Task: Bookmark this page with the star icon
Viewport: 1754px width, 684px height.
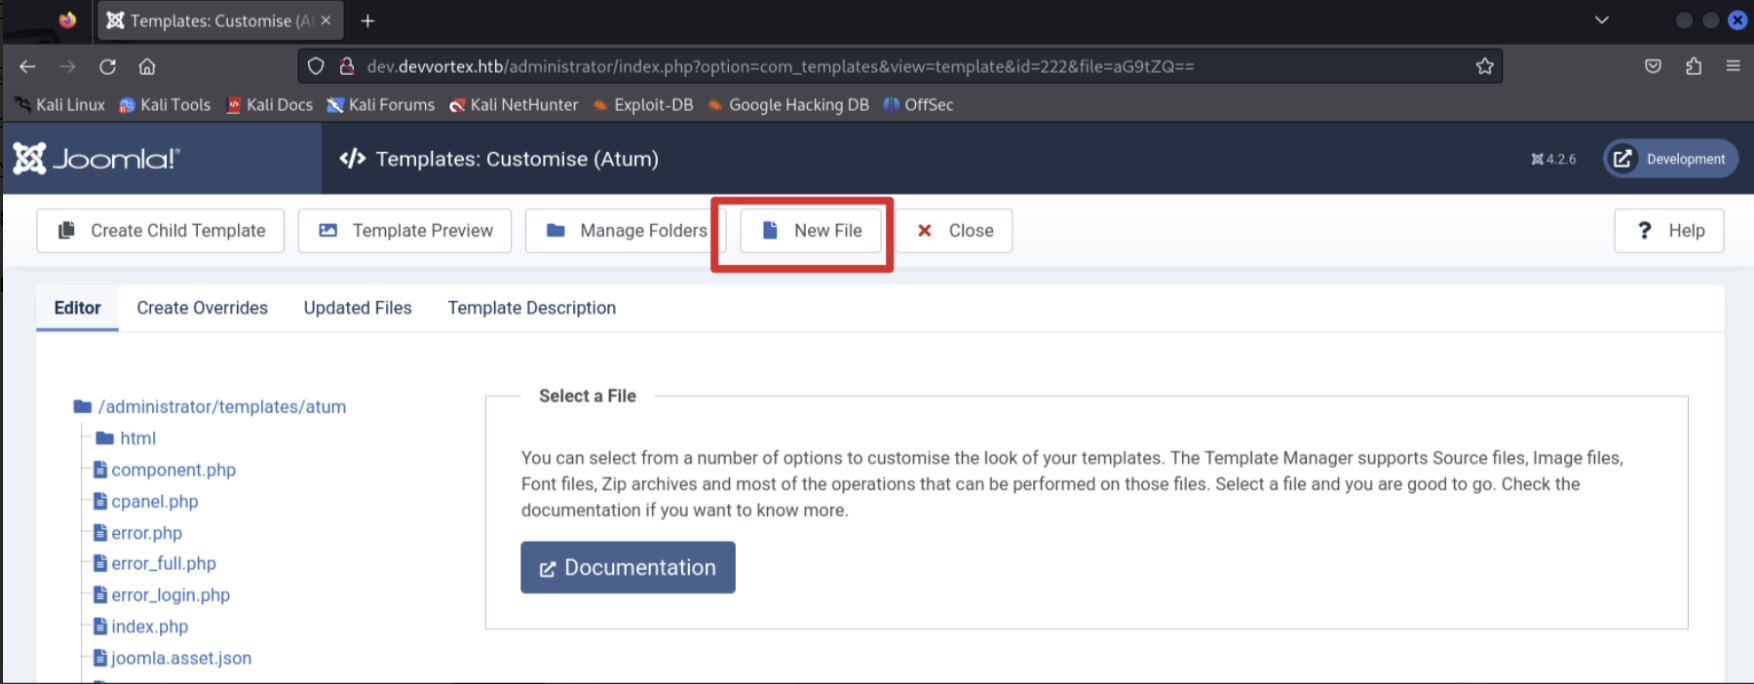Action: (1484, 67)
